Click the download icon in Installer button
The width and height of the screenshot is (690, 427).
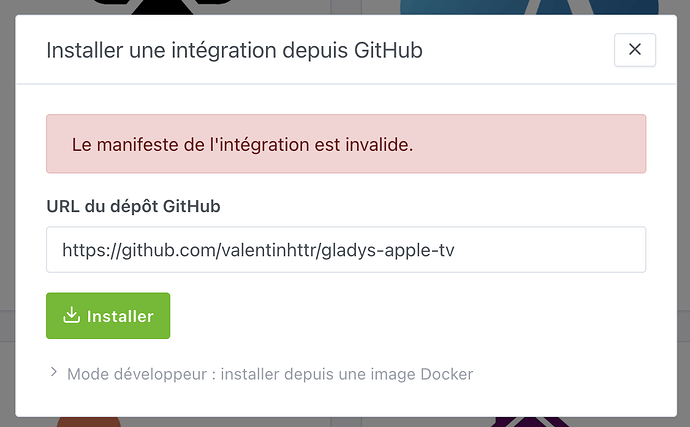coord(71,315)
